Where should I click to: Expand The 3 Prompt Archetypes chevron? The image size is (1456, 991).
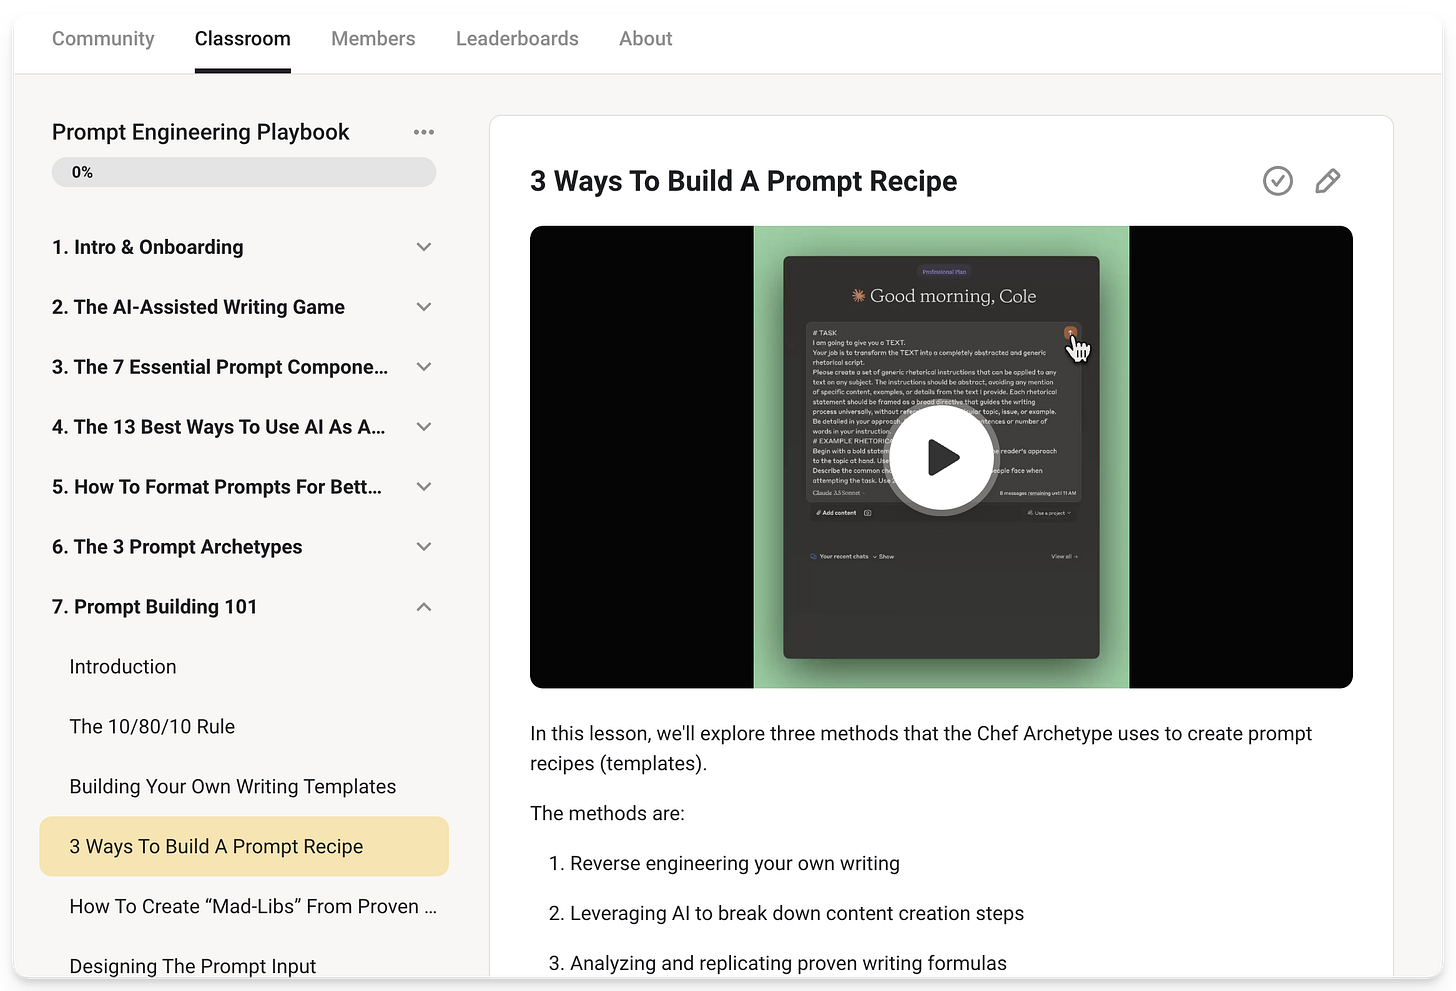(x=424, y=547)
